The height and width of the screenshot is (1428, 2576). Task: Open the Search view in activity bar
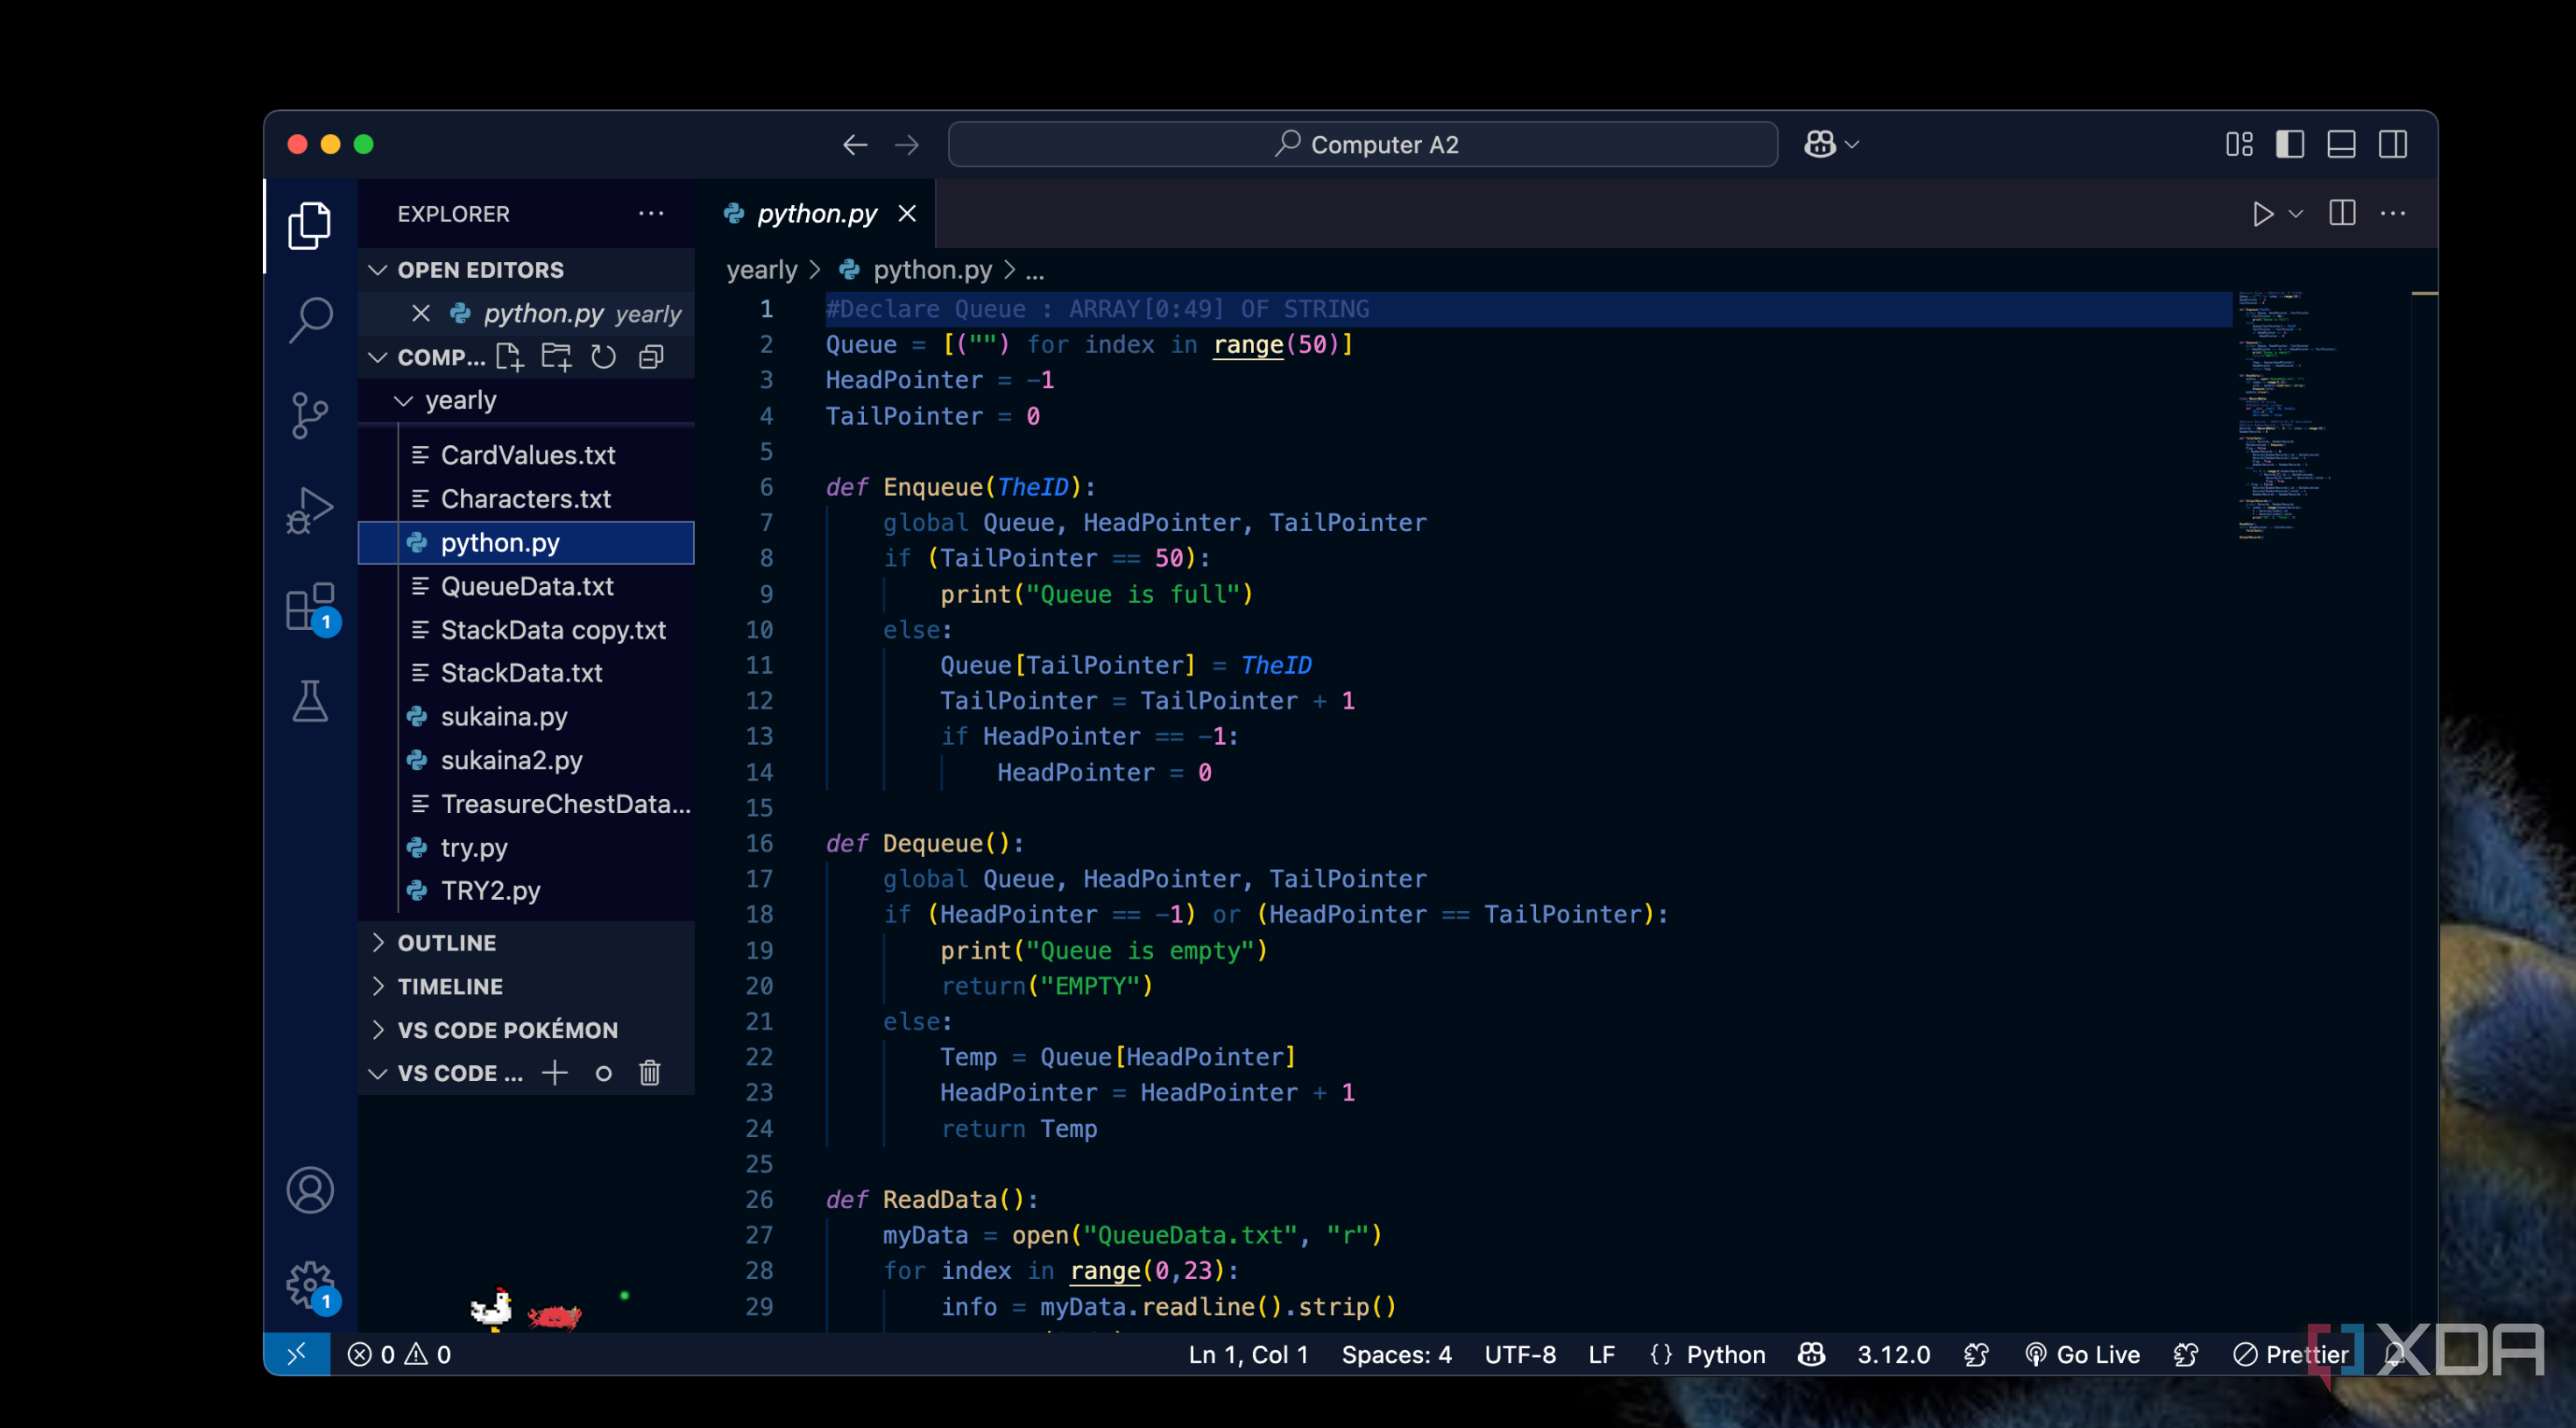click(x=310, y=320)
